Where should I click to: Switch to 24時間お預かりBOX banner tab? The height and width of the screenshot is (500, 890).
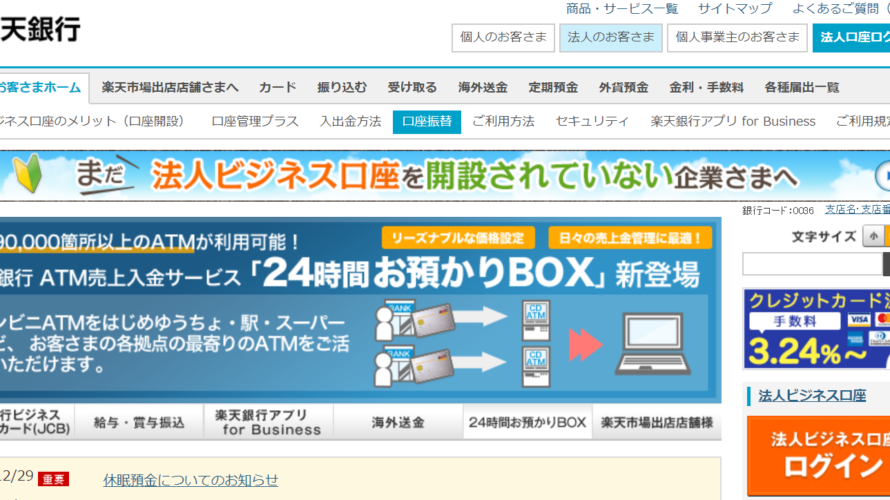[x=527, y=422]
